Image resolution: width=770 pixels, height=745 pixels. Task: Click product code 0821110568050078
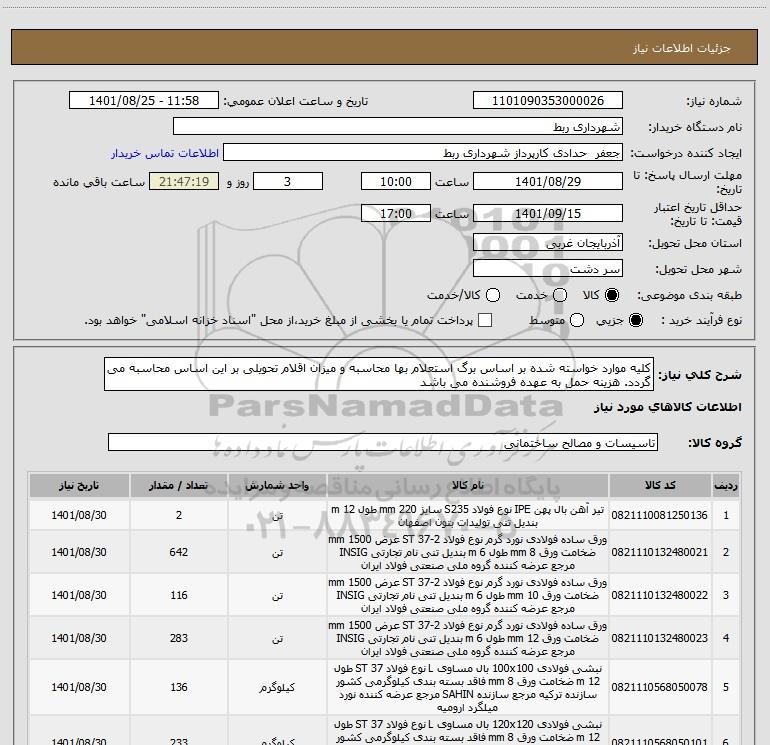pos(660,687)
